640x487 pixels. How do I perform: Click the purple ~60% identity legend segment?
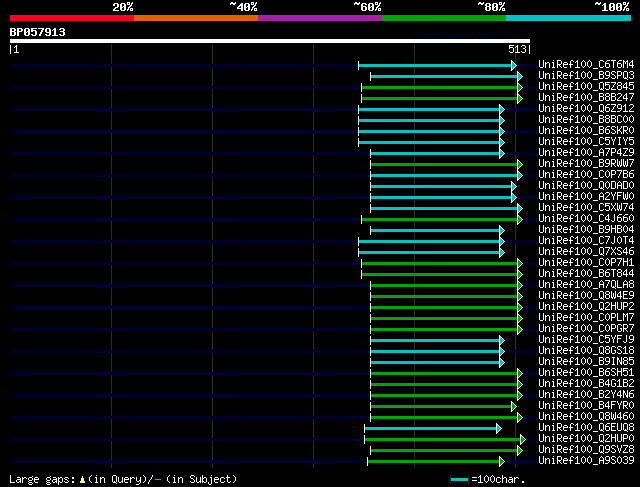tap(319, 18)
